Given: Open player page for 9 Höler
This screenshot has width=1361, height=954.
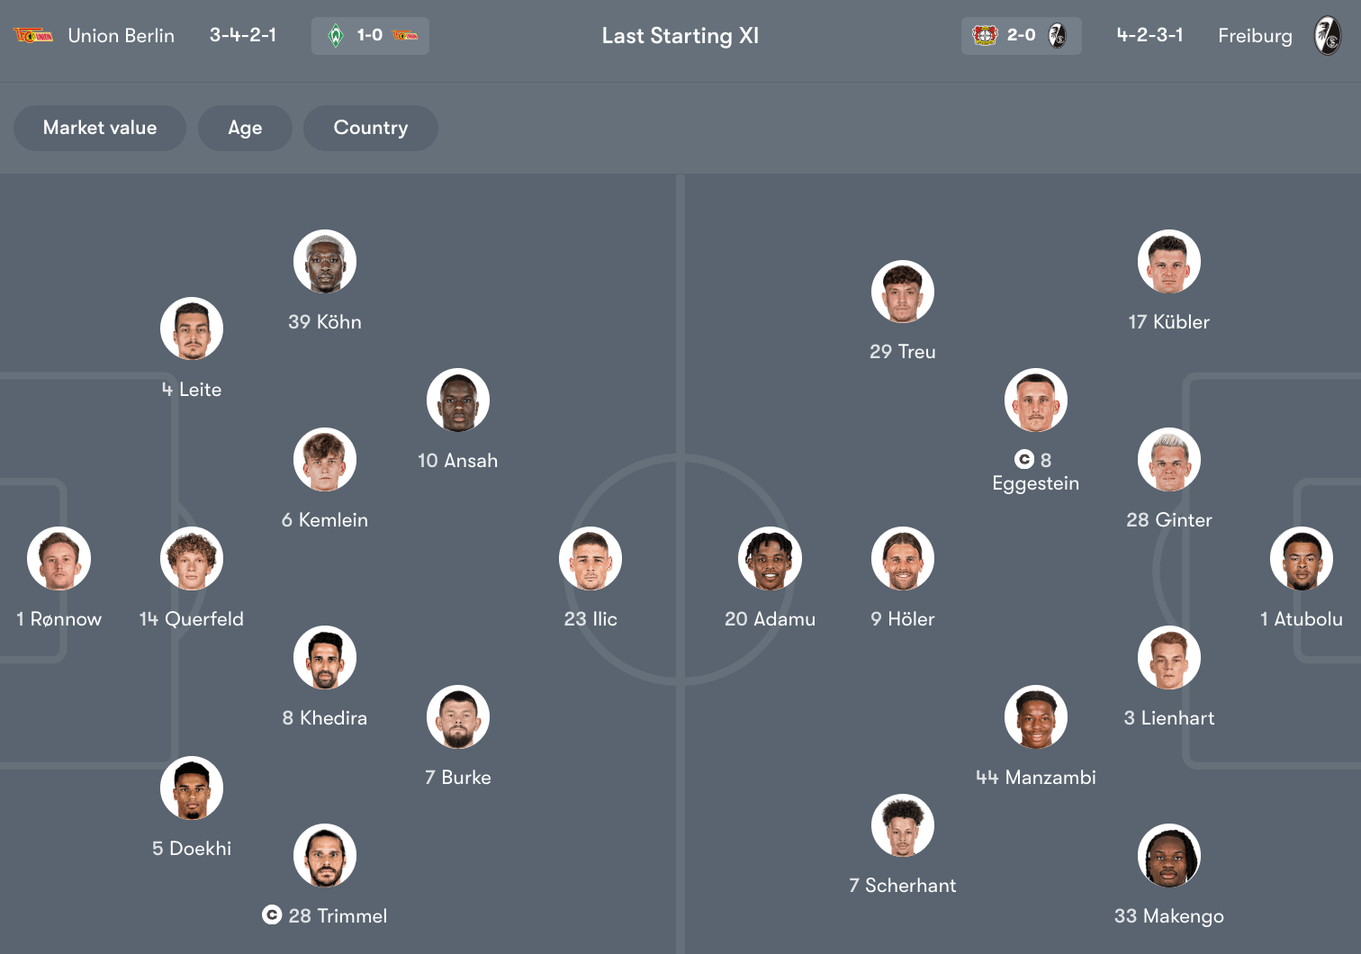Looking at the screenshot, I should 902,558.
